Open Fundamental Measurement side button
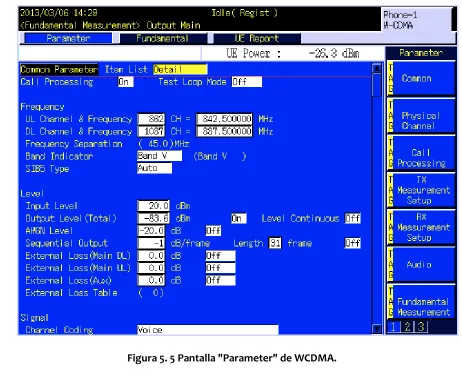 (421, 301)
